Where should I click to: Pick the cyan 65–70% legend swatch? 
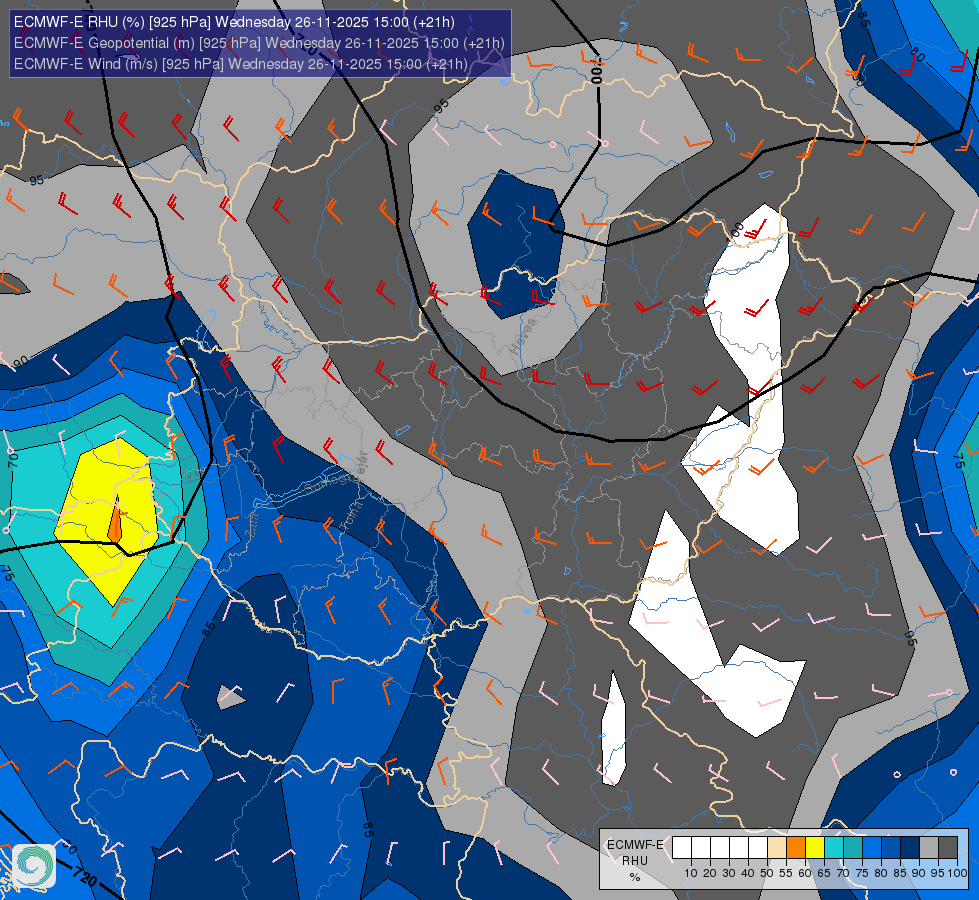point(834,848)
